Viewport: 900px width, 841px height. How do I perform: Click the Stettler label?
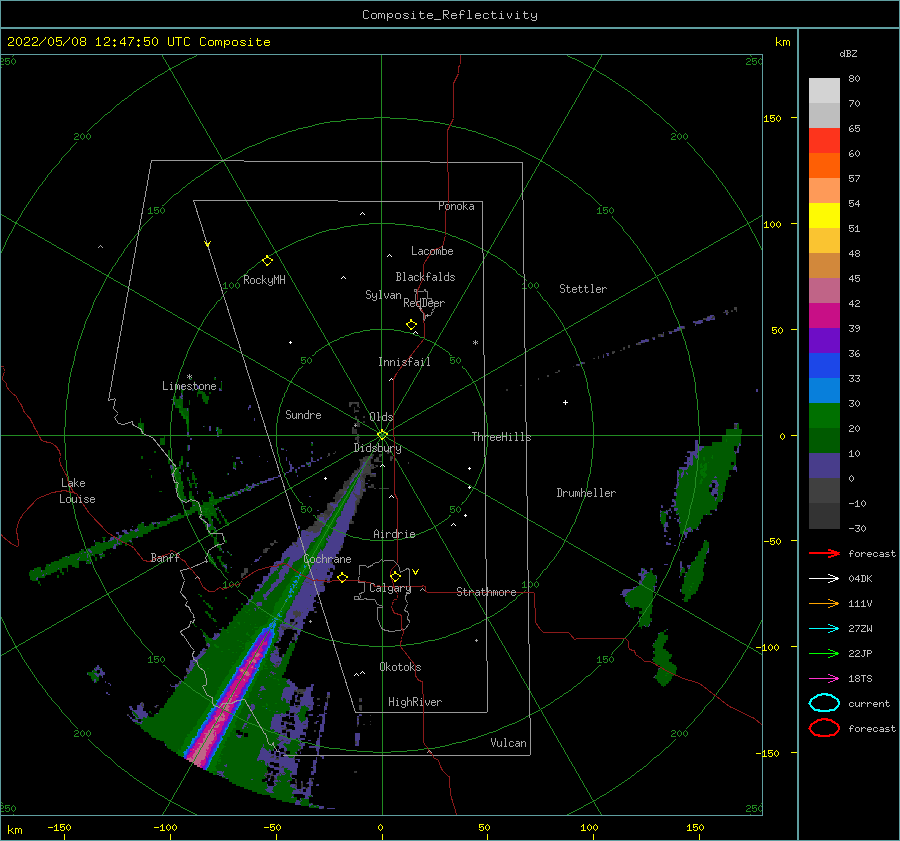(x=583, y=289)
